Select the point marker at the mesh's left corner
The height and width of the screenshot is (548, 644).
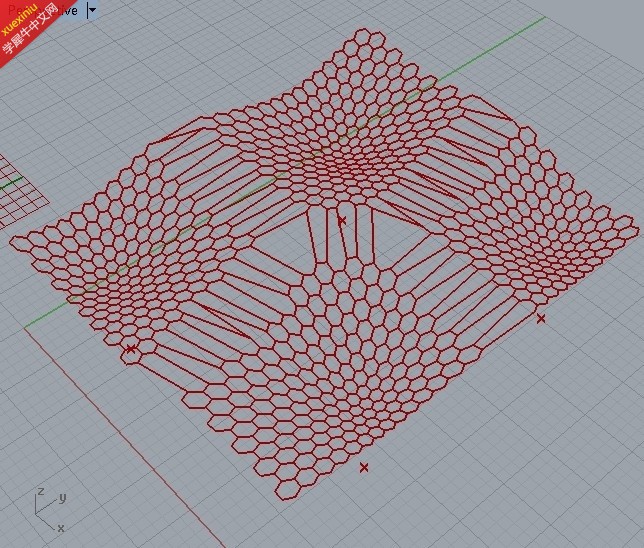point(131,349)
